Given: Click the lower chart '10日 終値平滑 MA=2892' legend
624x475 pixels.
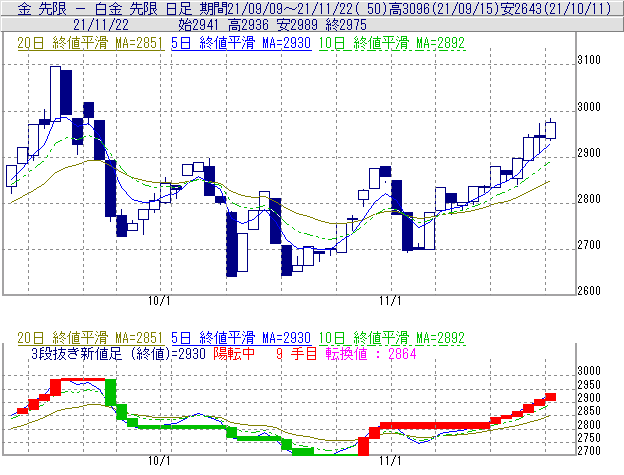Looking at the screenshot, I should [x=392, y=338].
